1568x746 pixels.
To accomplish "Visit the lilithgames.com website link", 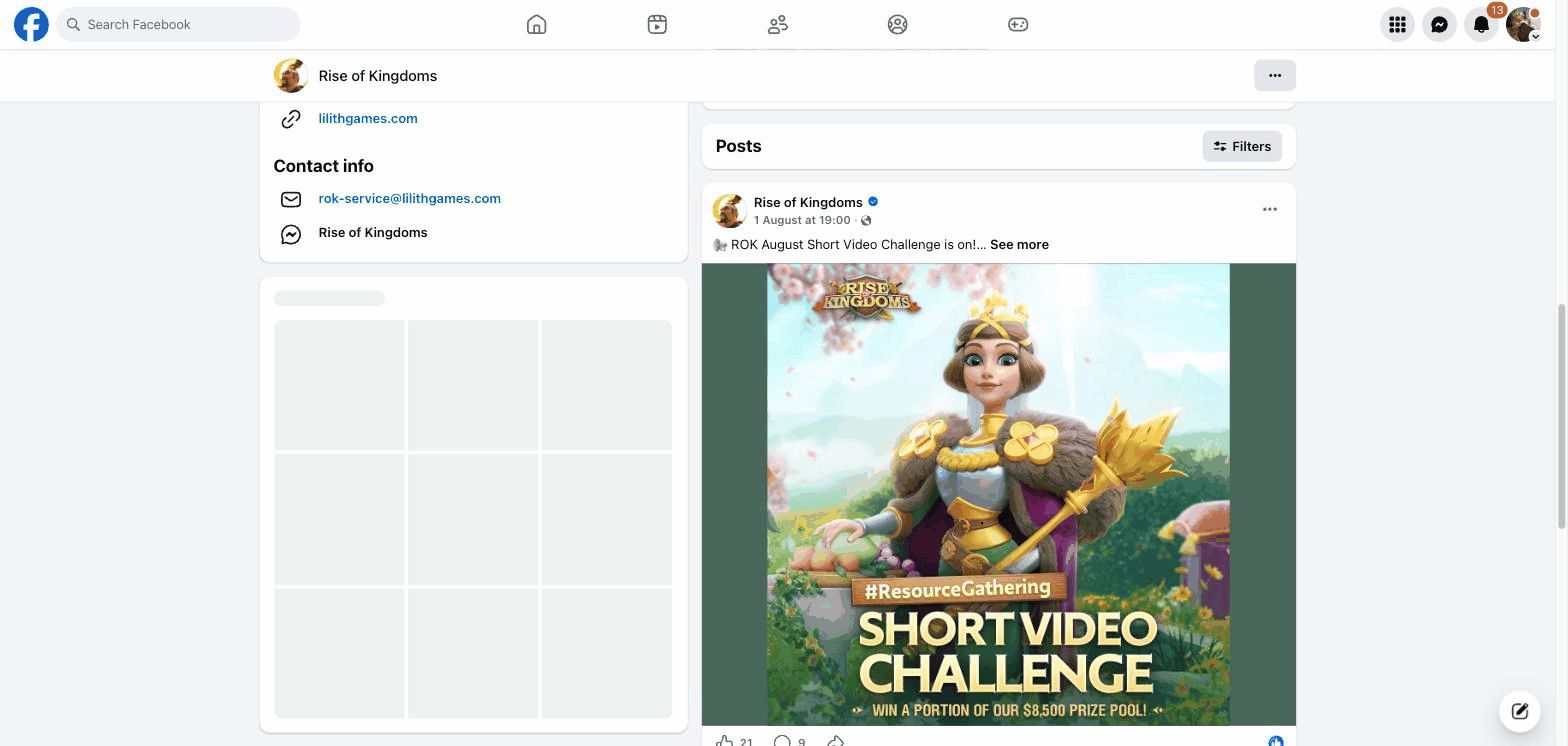I will click(x=368, y=118).
